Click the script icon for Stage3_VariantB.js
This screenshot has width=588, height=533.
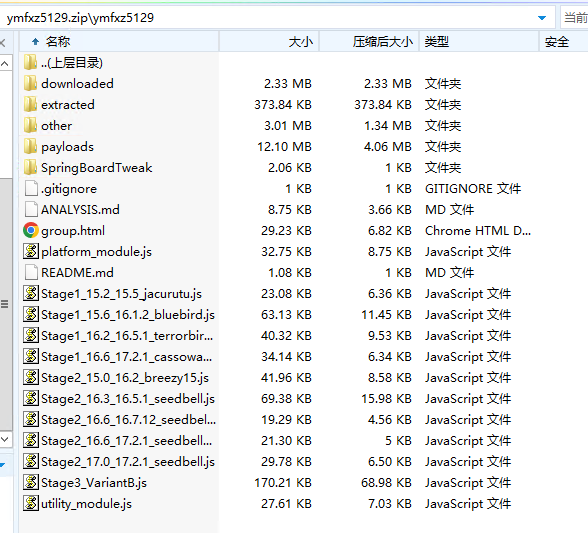[x=31, y=482]
